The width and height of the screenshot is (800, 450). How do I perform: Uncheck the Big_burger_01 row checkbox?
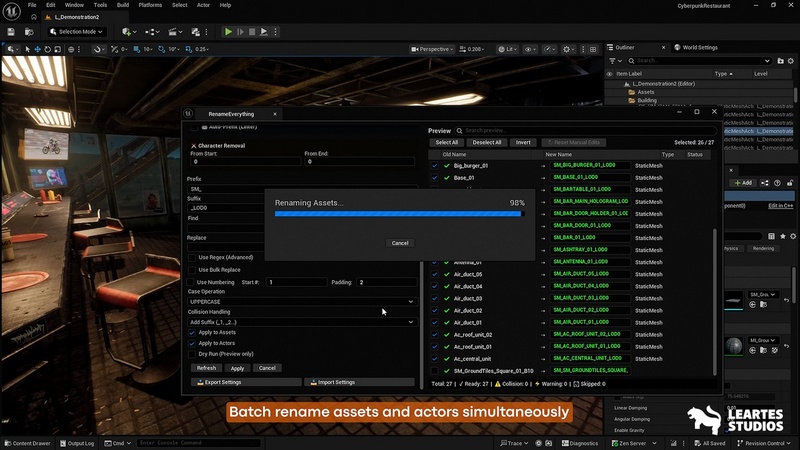(435, 165)
